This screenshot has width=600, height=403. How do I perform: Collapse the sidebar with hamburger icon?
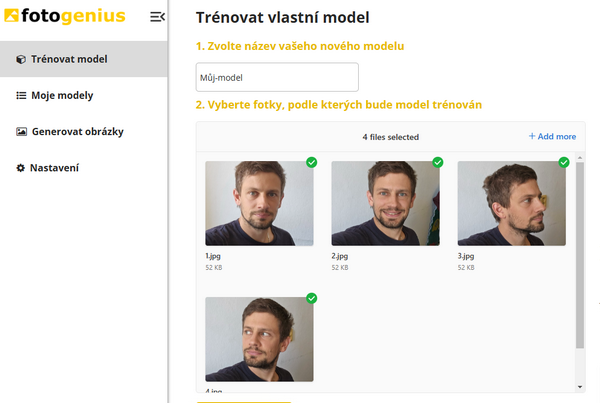pos(156,16)
